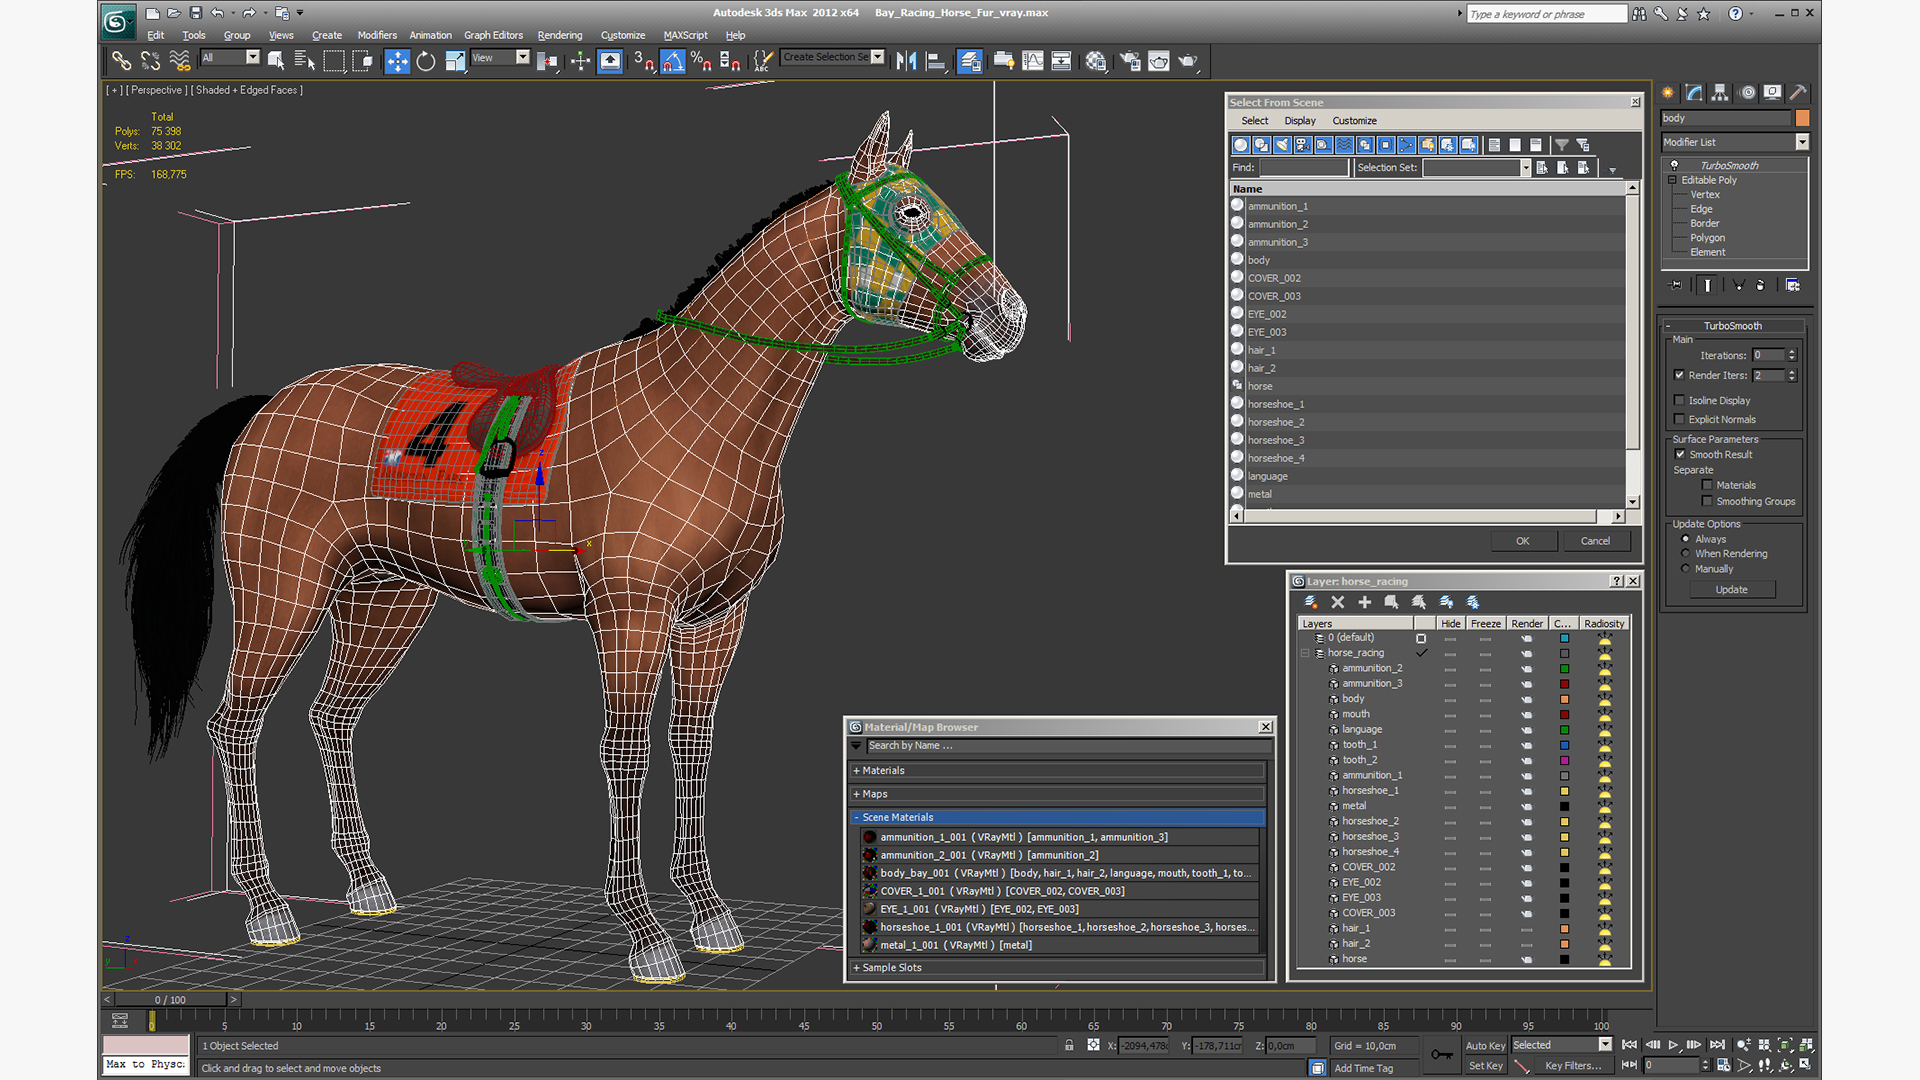Choose the Rectangular Selection Region tool
Screen dimensions: 1920x1080
tap(333, 61)
